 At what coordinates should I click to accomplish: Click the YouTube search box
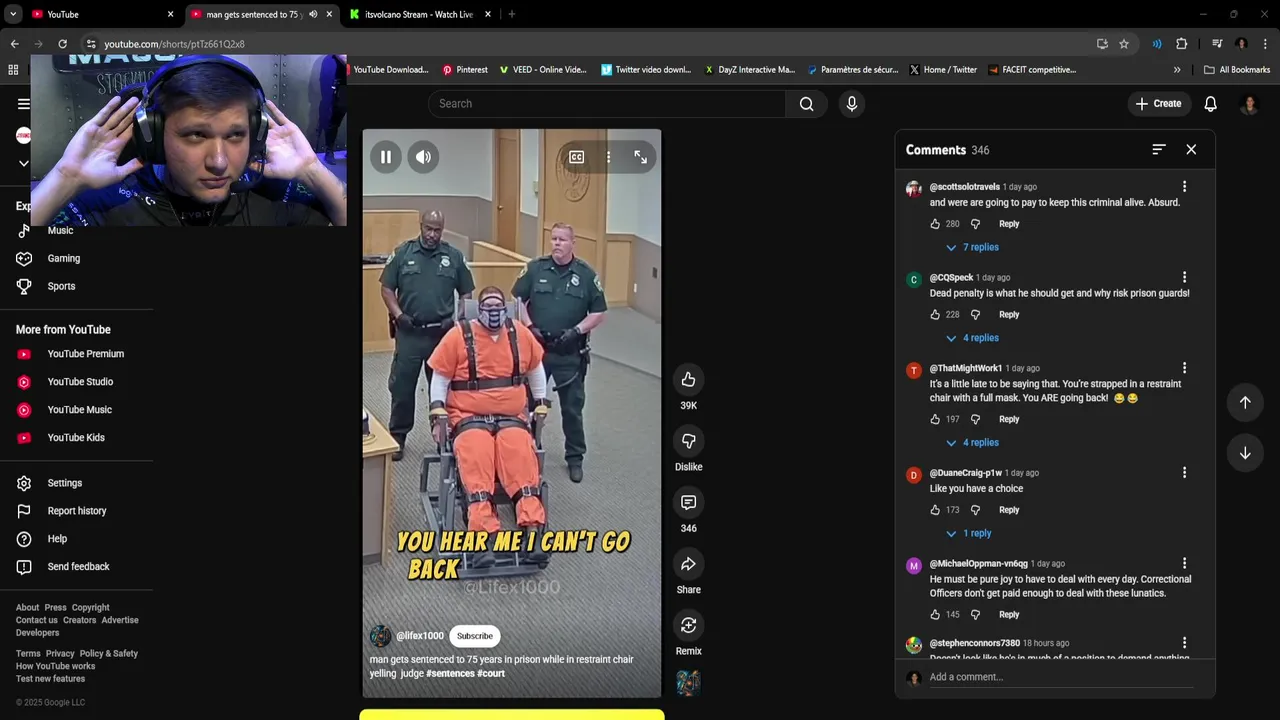(607, 104)
